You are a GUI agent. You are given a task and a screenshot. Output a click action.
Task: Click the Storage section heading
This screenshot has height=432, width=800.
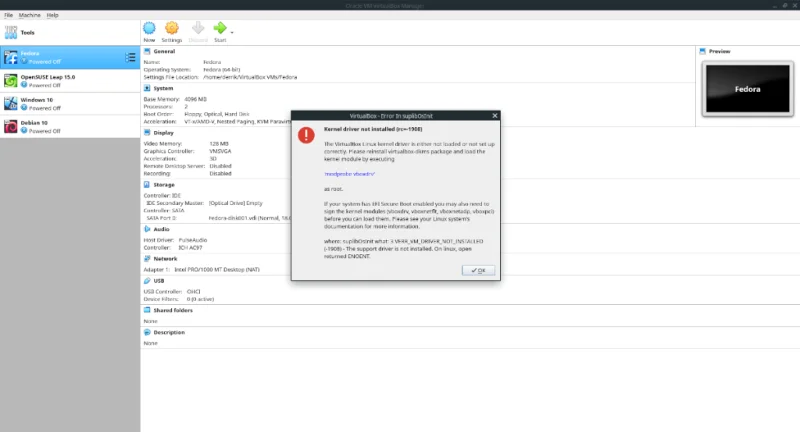tap(164, 185)
